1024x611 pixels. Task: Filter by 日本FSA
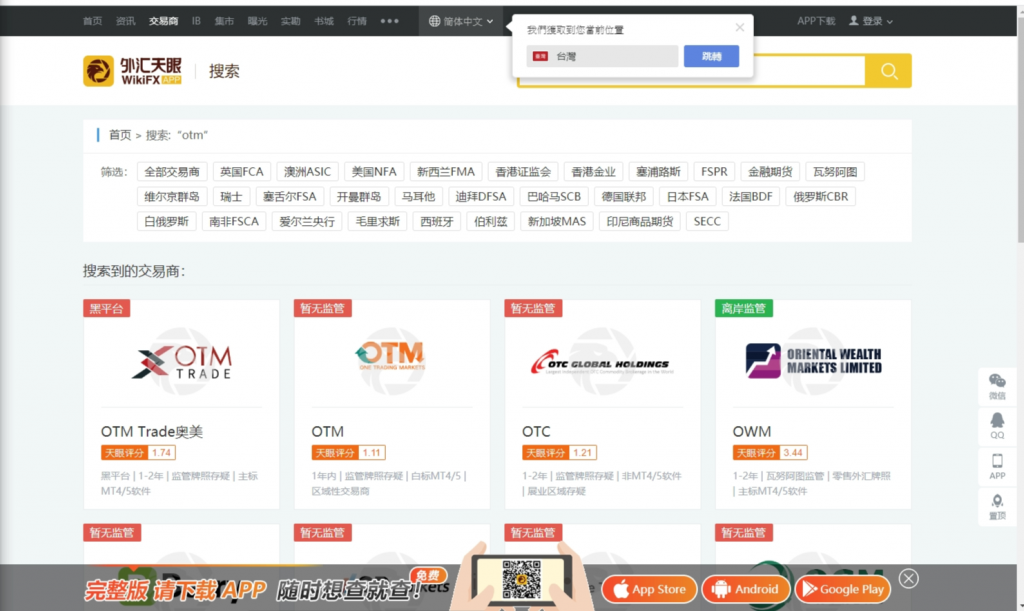(x=688, y=196)
